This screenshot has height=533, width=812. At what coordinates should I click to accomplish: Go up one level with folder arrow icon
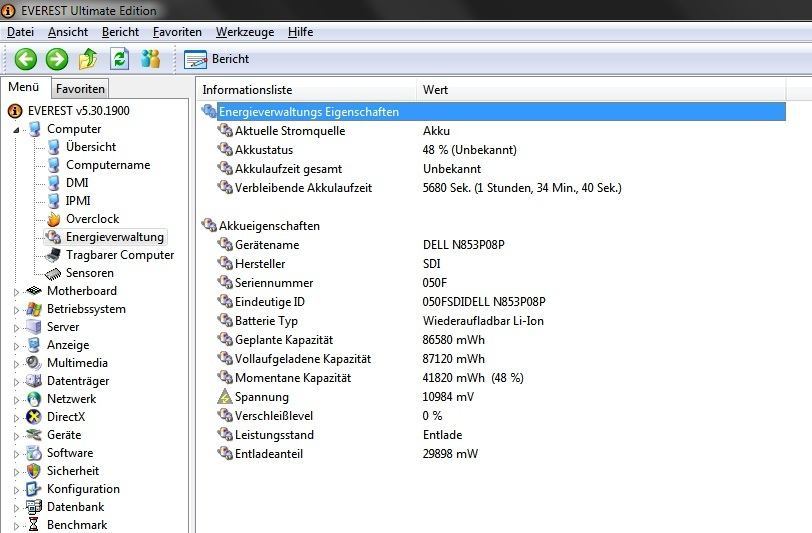[x=89, y=59]
